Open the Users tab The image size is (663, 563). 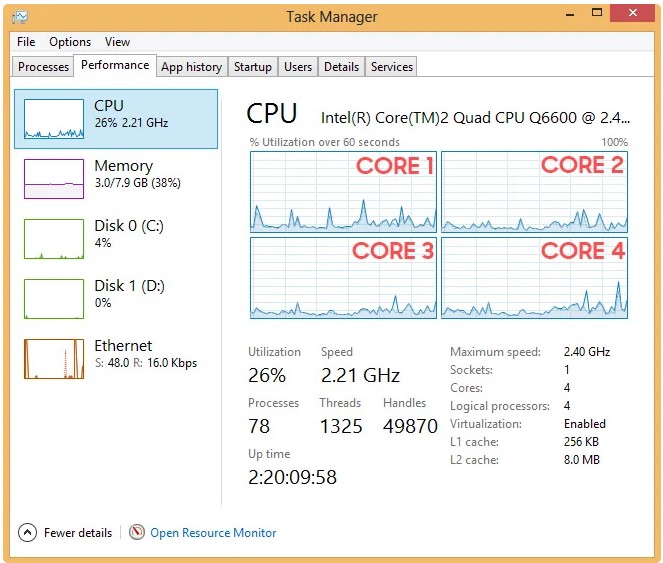[x=298, y=67]
